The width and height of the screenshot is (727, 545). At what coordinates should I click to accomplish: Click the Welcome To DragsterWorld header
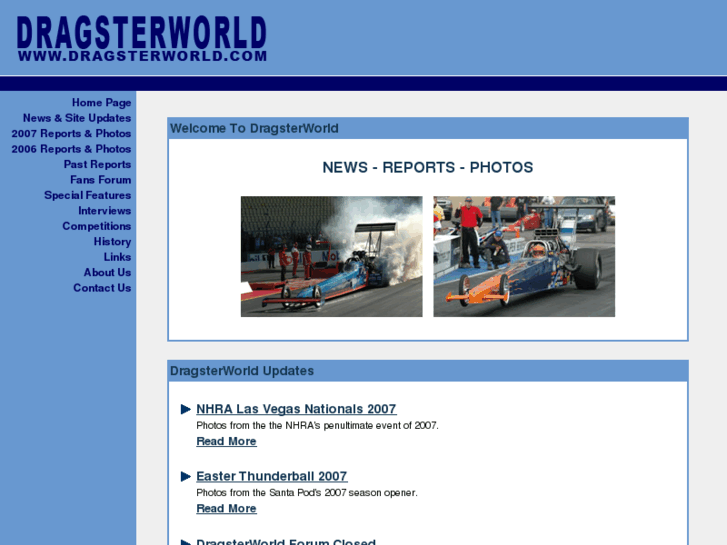(x=254, y=128)
